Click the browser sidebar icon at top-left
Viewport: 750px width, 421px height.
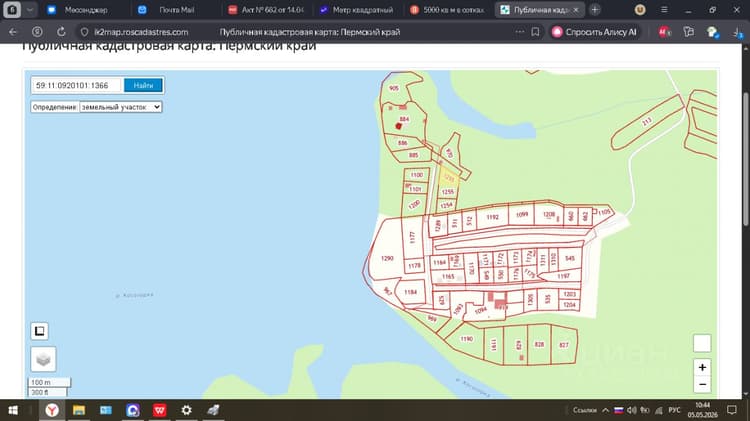pyautogui.click(x=12, y=10)
